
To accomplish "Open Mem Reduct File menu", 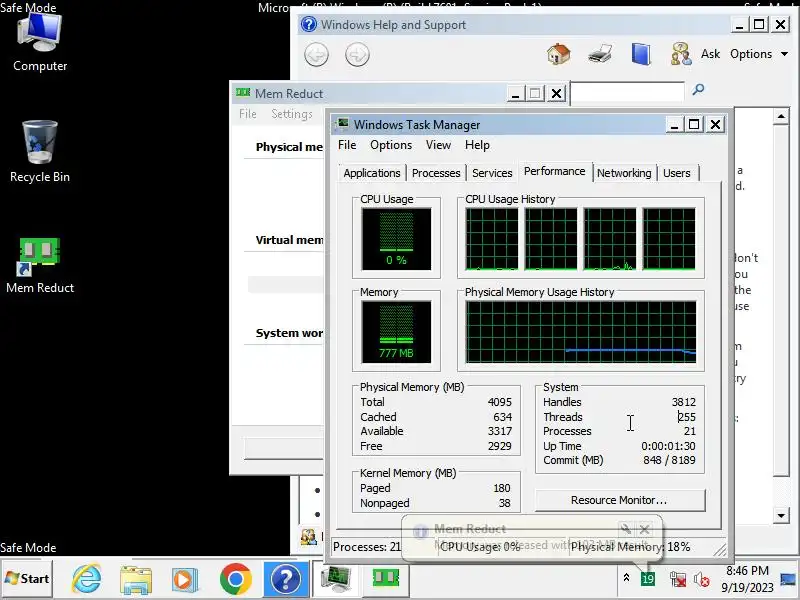I will pyautogui.click(x=248, y=114).
